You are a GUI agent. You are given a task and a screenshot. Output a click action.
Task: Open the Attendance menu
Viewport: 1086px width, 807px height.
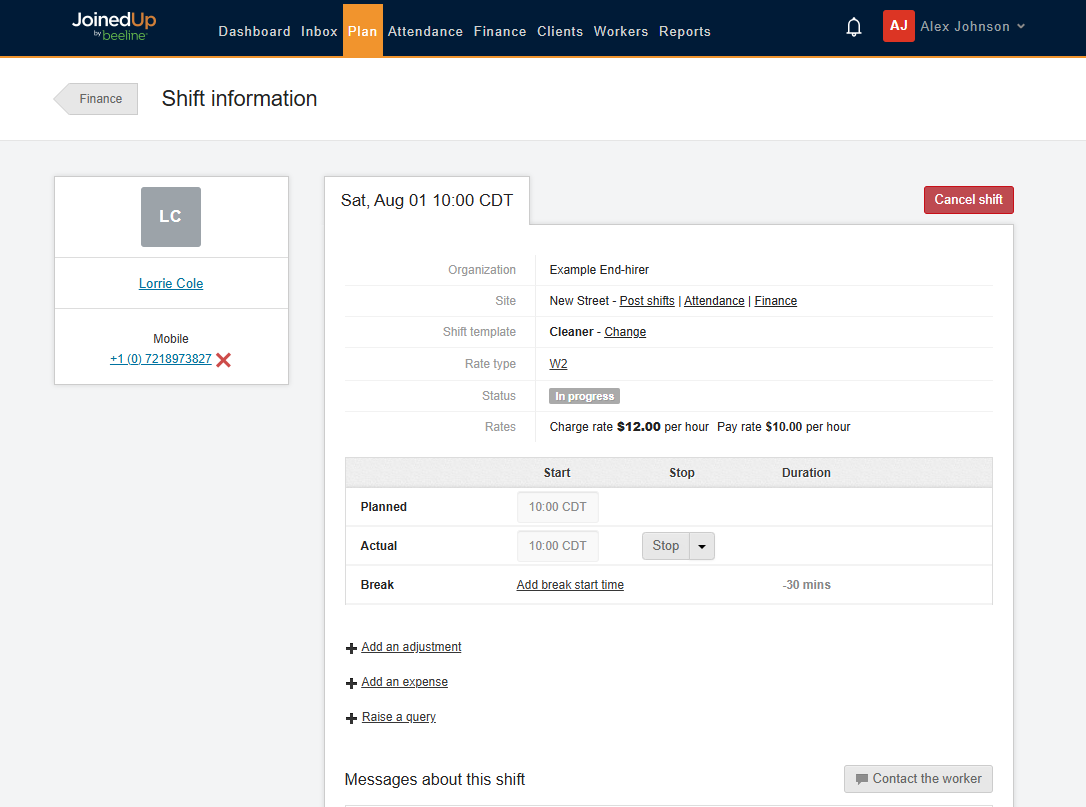[425, 31]
